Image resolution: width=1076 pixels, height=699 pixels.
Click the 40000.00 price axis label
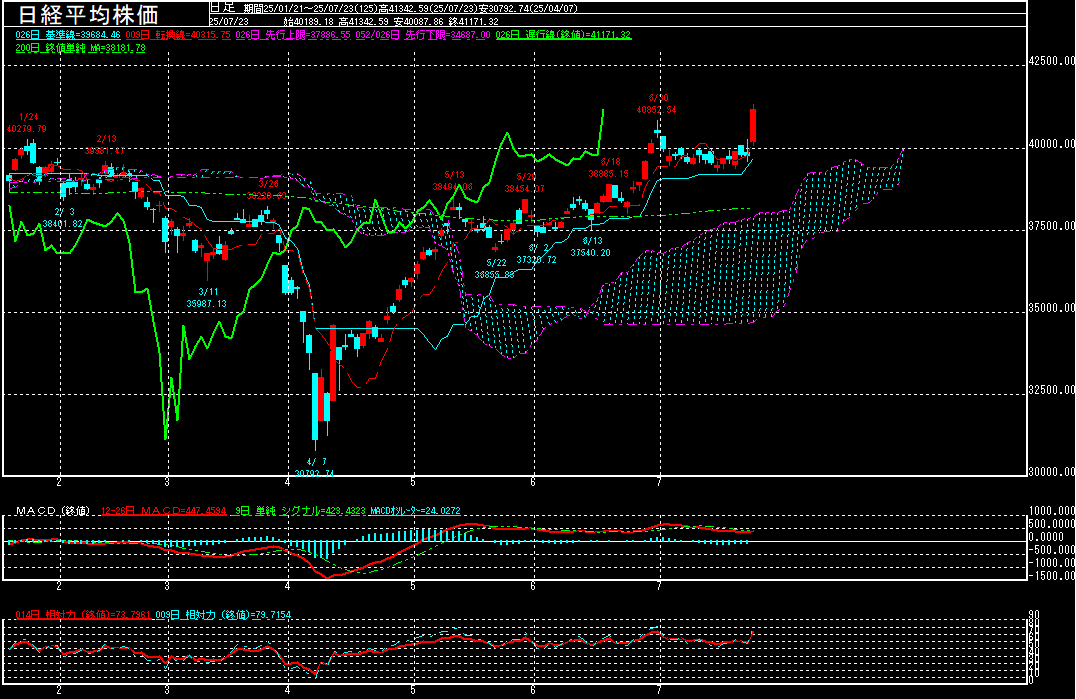1052,143
